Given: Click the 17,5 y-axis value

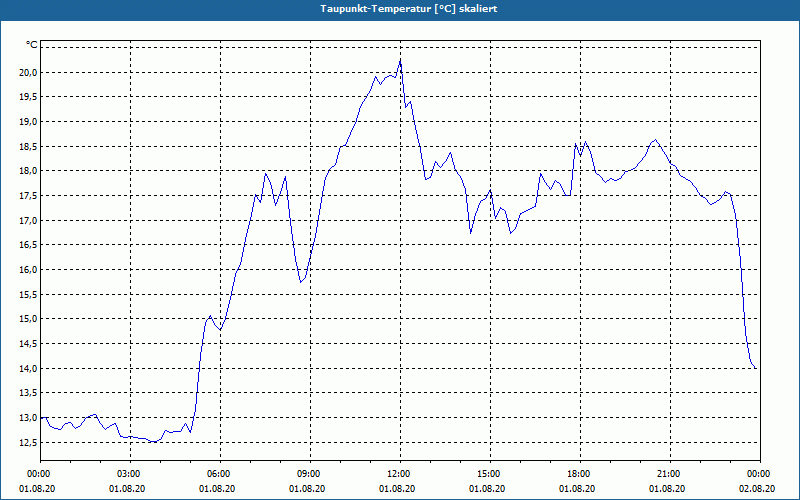Looking at the screenshot, I should pos(29,196).
